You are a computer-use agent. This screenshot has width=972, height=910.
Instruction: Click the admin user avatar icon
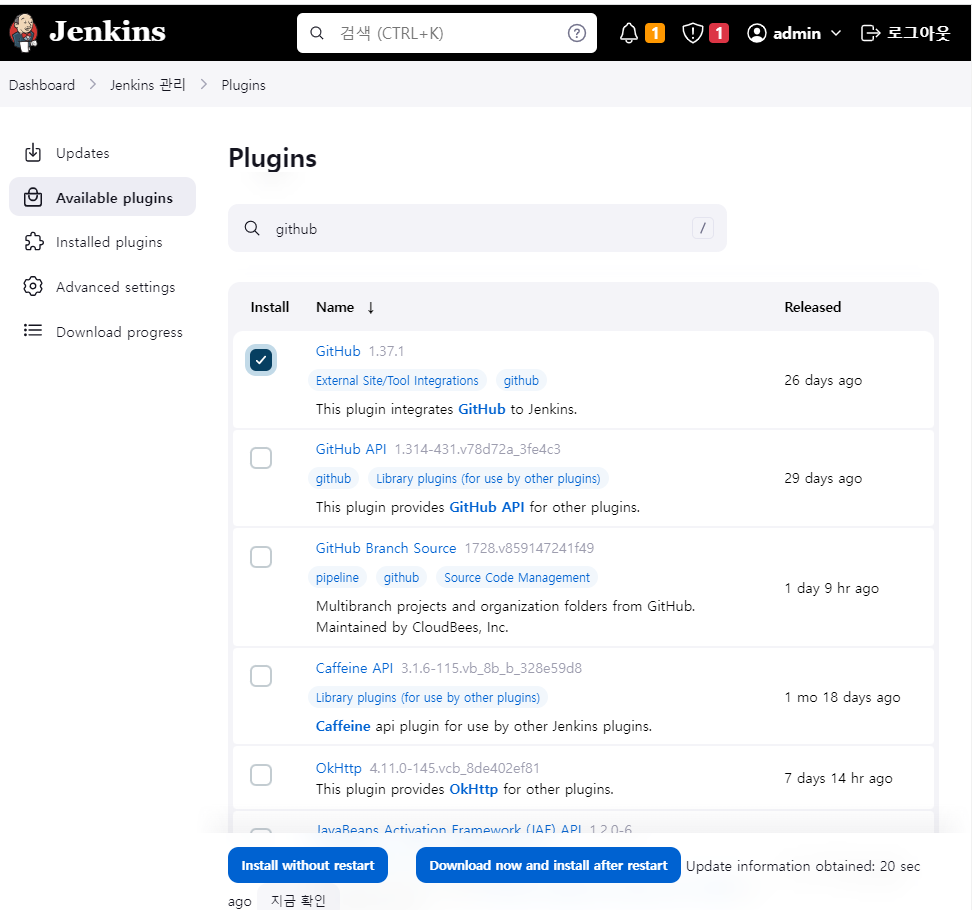click(756, 33)
